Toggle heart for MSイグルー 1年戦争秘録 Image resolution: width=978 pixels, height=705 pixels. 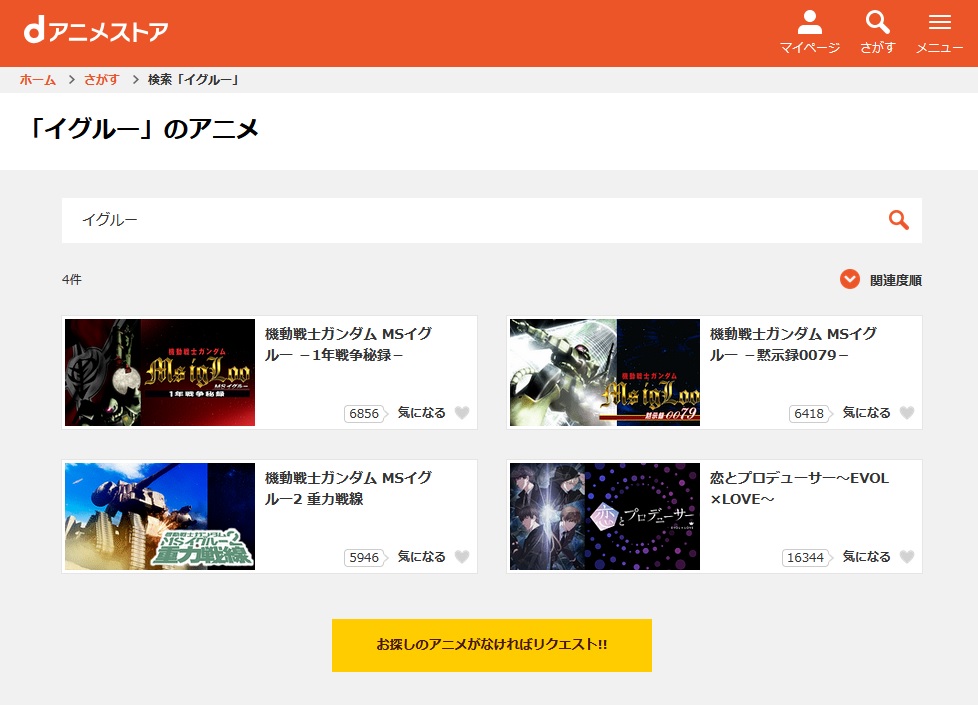462,413
